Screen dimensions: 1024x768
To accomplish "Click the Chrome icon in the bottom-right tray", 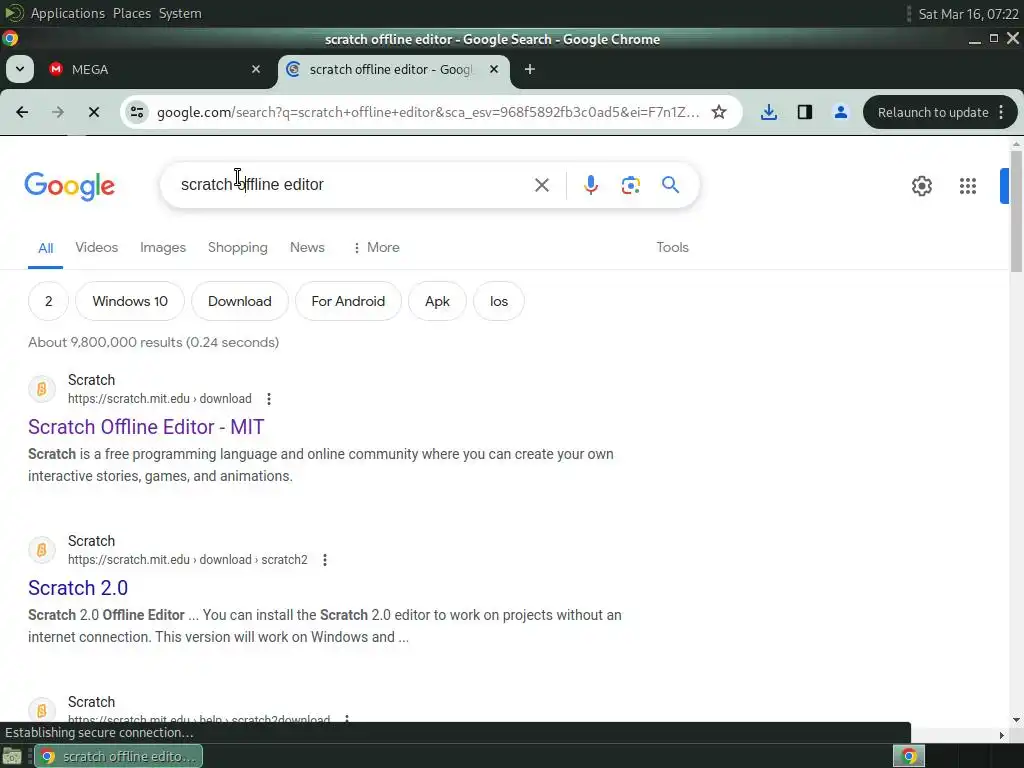I will click(908, 756).
